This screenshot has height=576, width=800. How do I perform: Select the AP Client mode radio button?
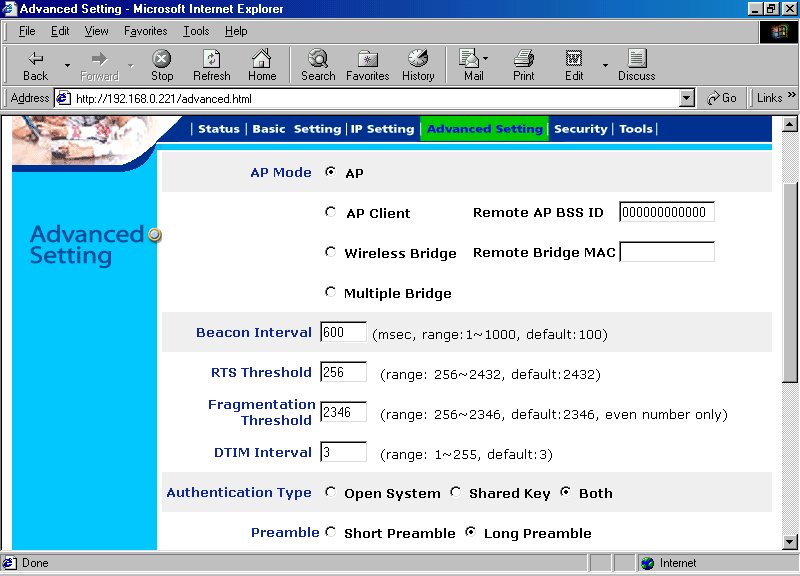[331, 212]
